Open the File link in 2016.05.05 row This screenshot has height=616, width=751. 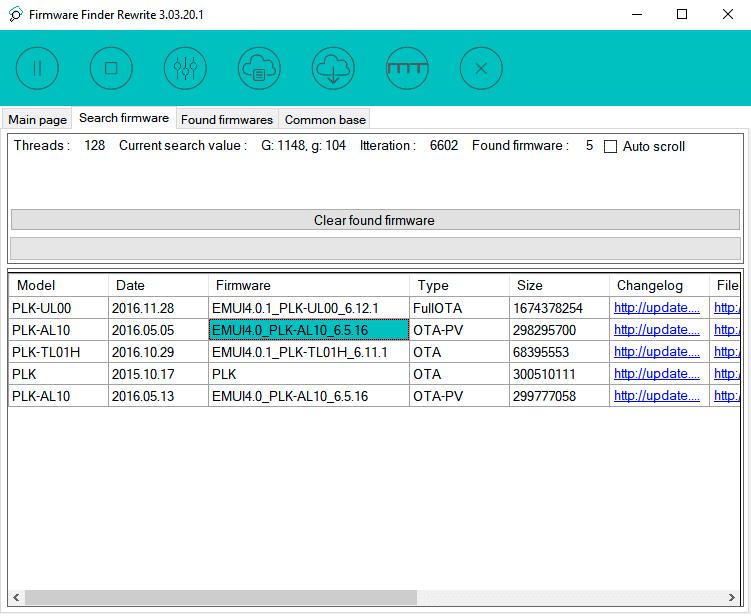[x=727, y=330]
